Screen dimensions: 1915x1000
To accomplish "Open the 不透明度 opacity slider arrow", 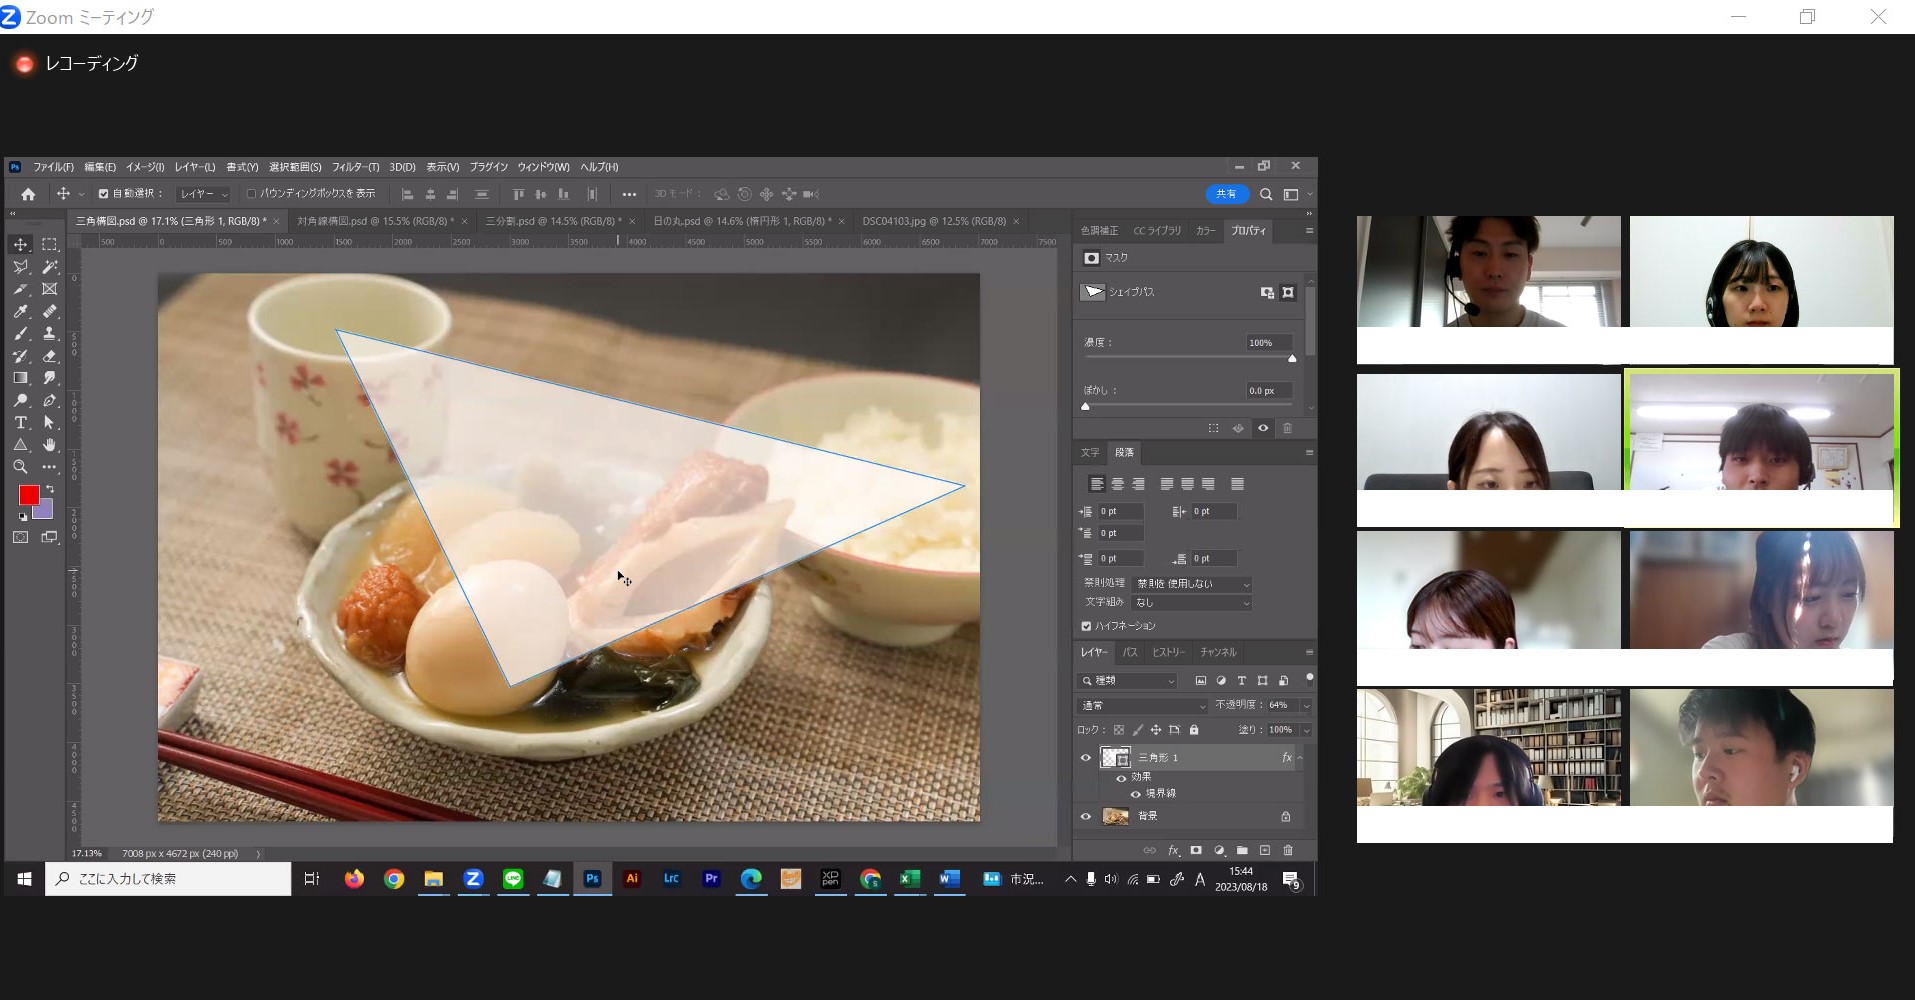I will point(1305,705).
